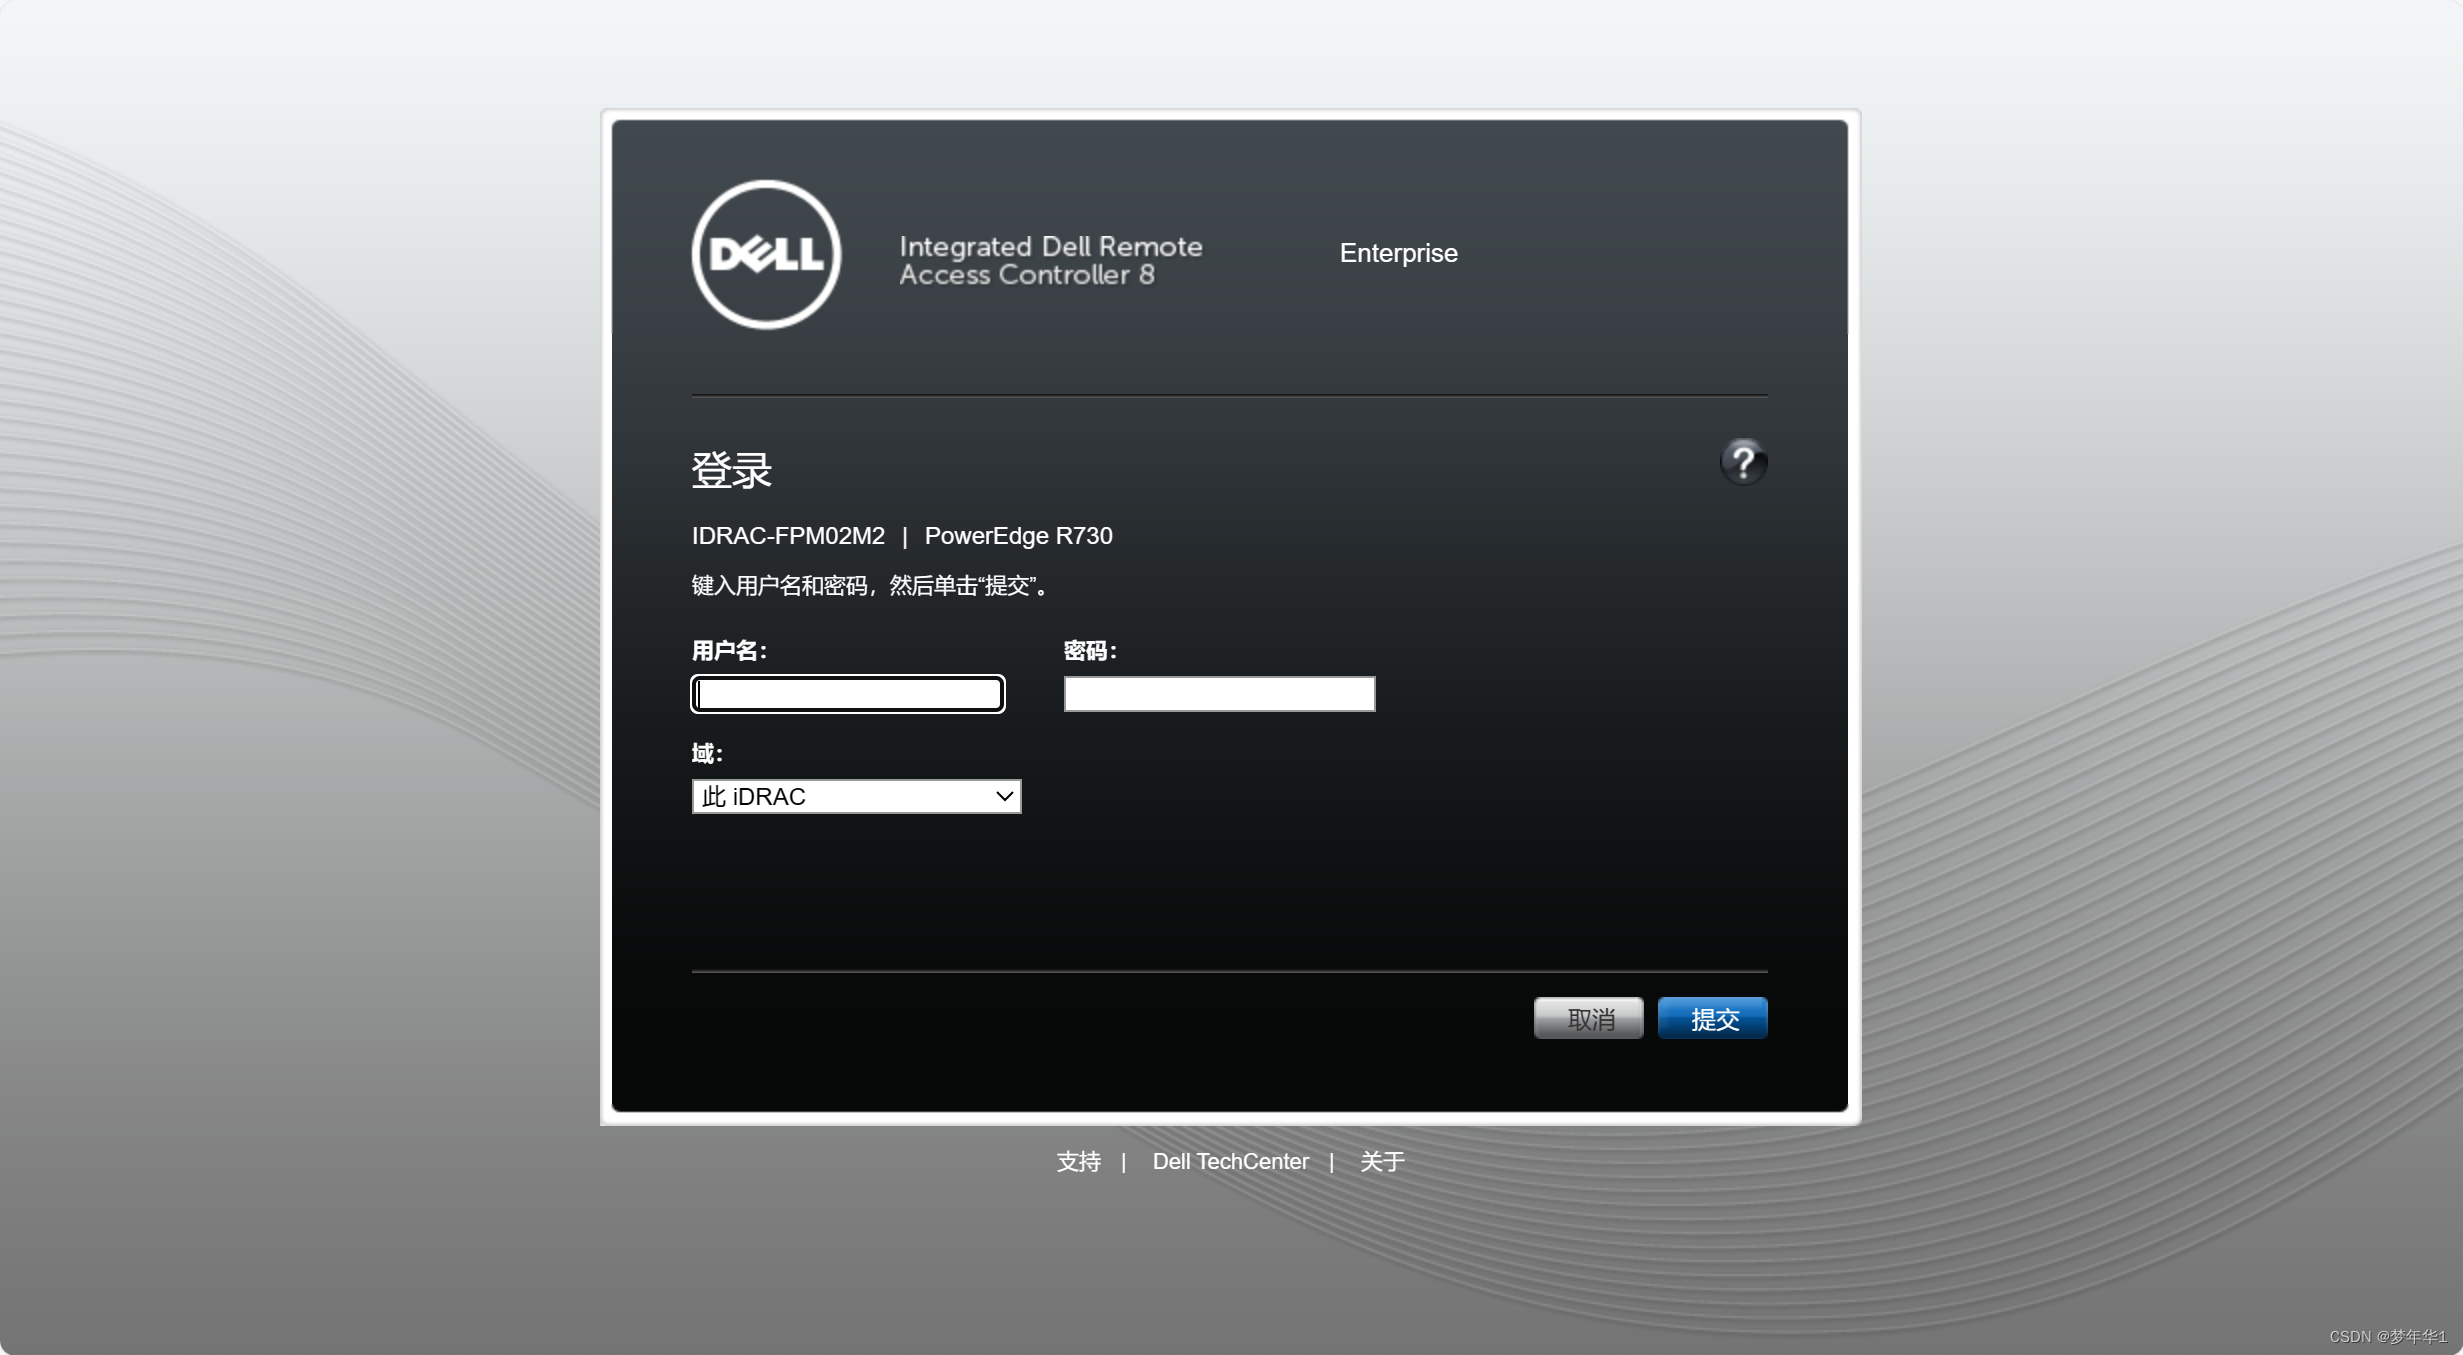Click the Enterprise edition label
This screenshot has height=1355, width=2463.
pyautogui.click(x=1398, y=253)
